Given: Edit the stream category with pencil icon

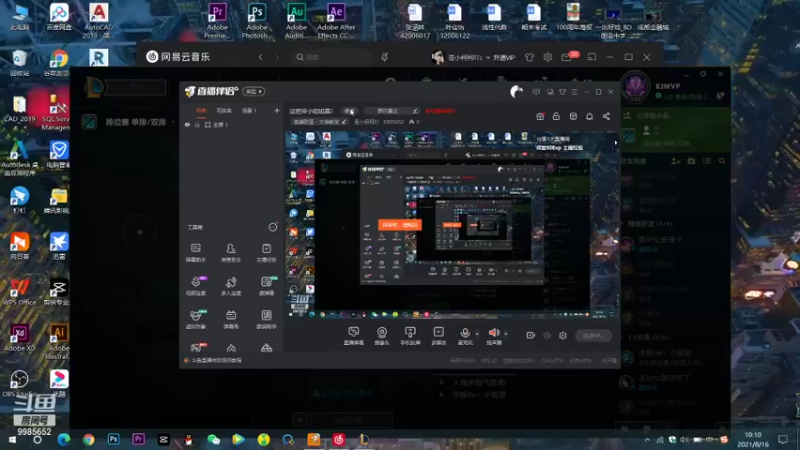Looking at the screenshot, I should click(x=344, y=122).
